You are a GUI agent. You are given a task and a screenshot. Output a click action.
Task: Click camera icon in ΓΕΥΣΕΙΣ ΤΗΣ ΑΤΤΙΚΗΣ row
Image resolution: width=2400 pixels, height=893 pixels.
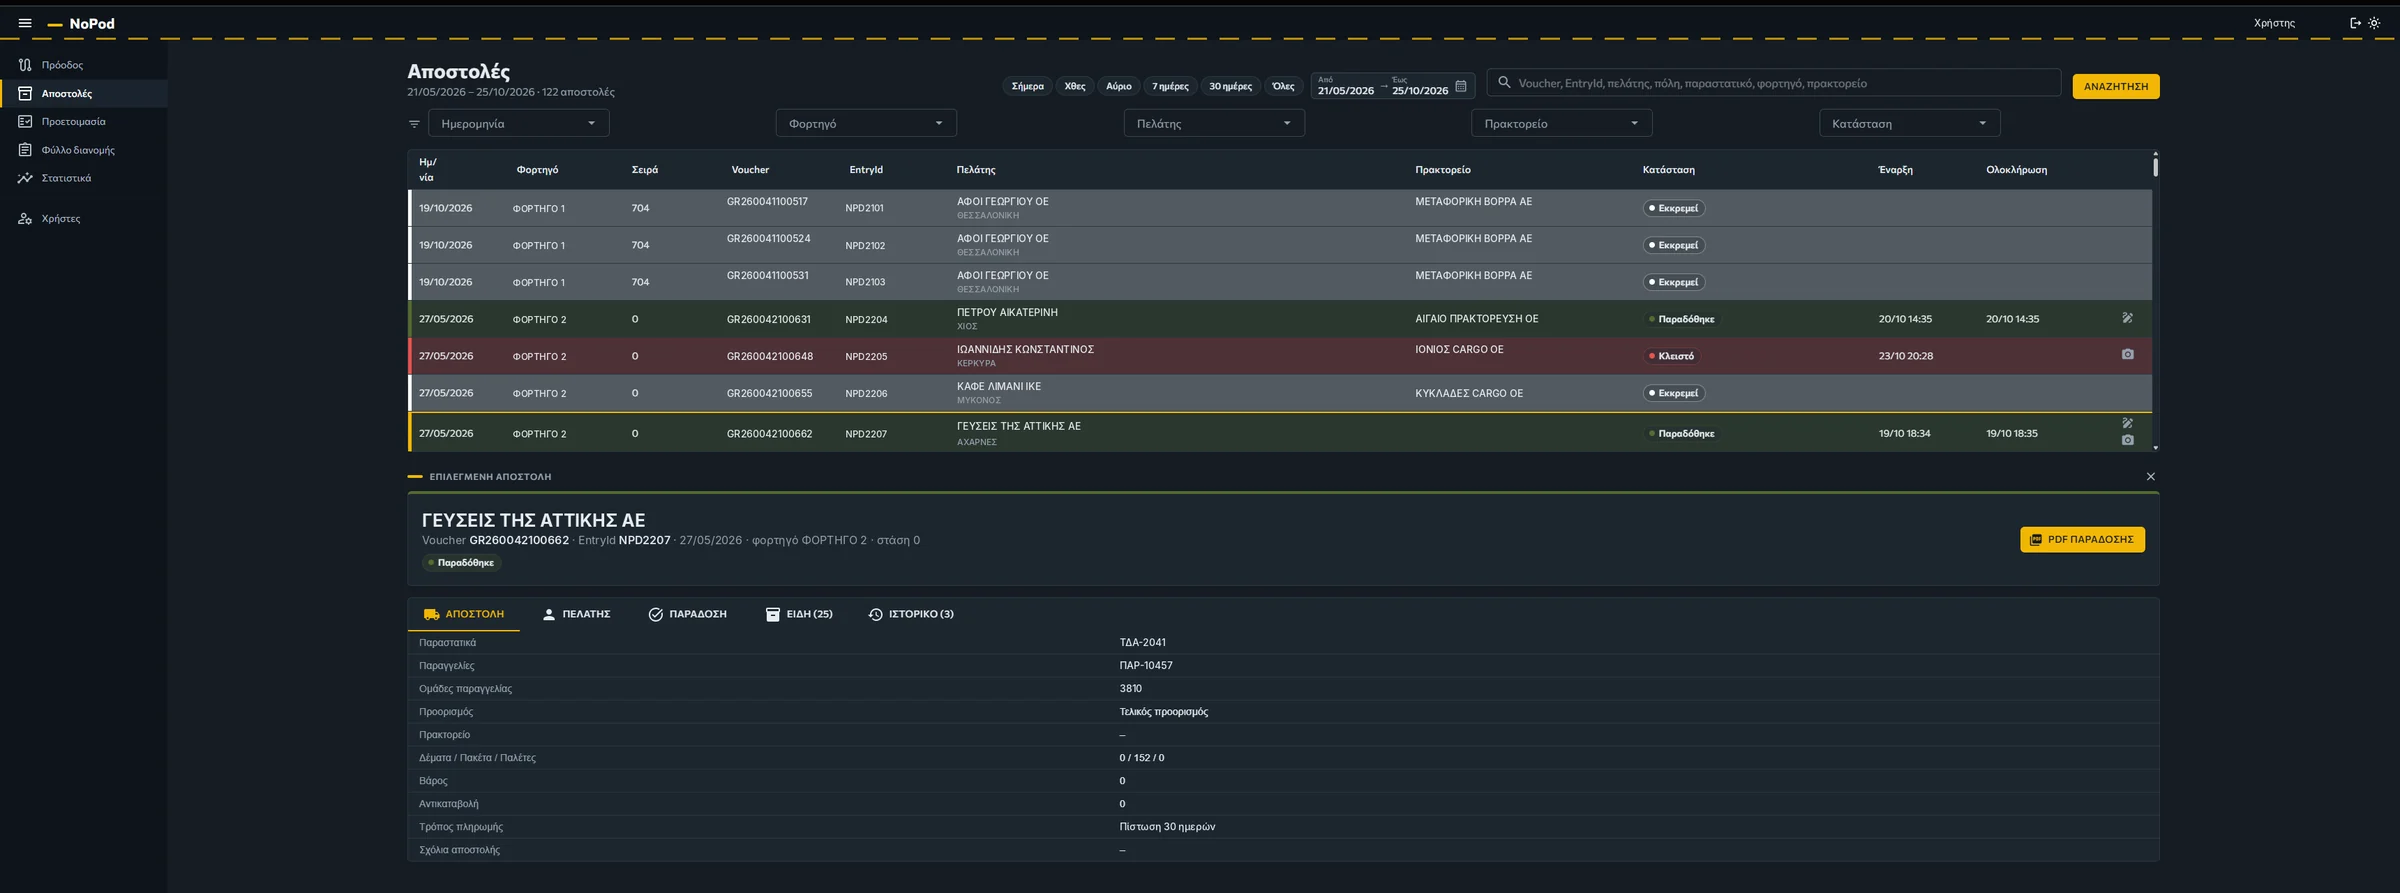coord(2127,440)
